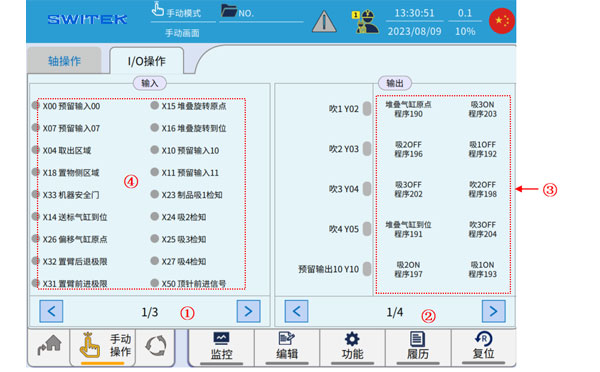Click the cycle arrows auto mode icon
The image size is (600, 372).
click(156, 345)
